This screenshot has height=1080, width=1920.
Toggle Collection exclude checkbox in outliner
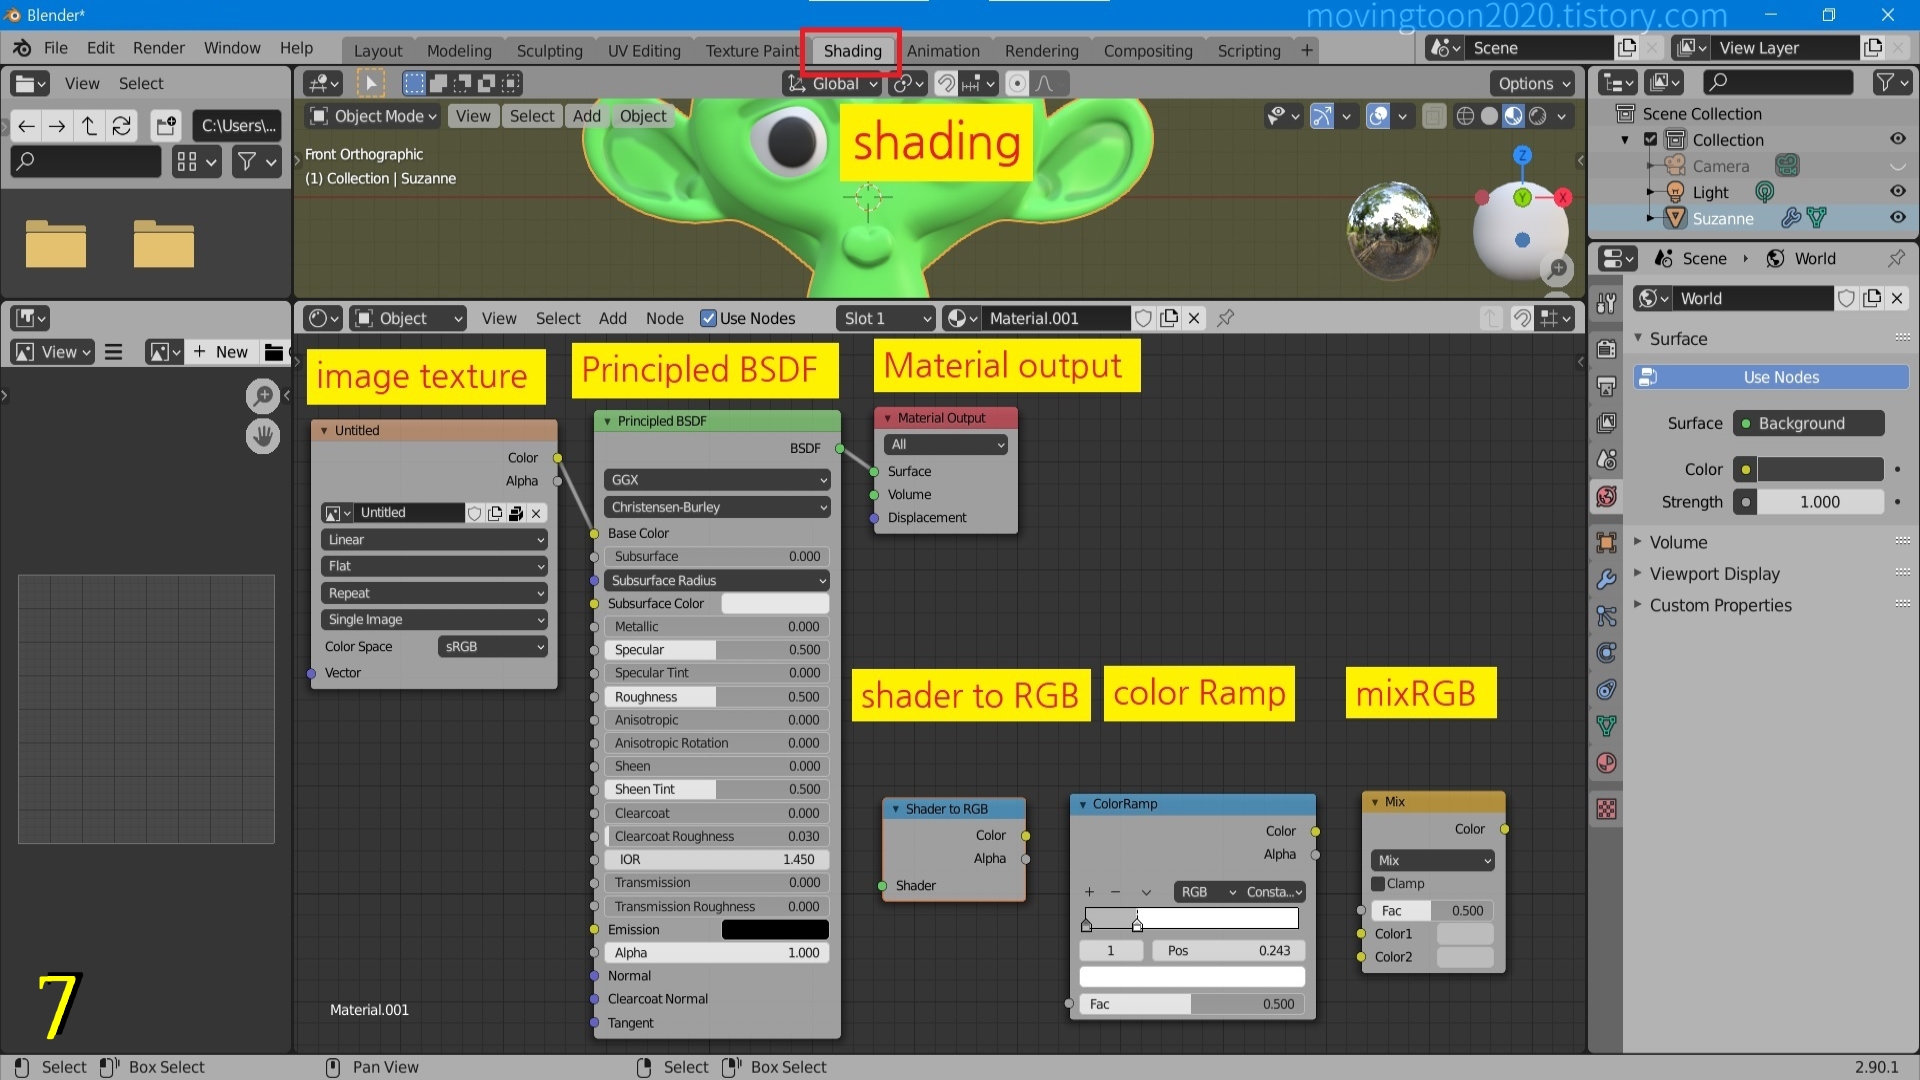click(1651, 140)
